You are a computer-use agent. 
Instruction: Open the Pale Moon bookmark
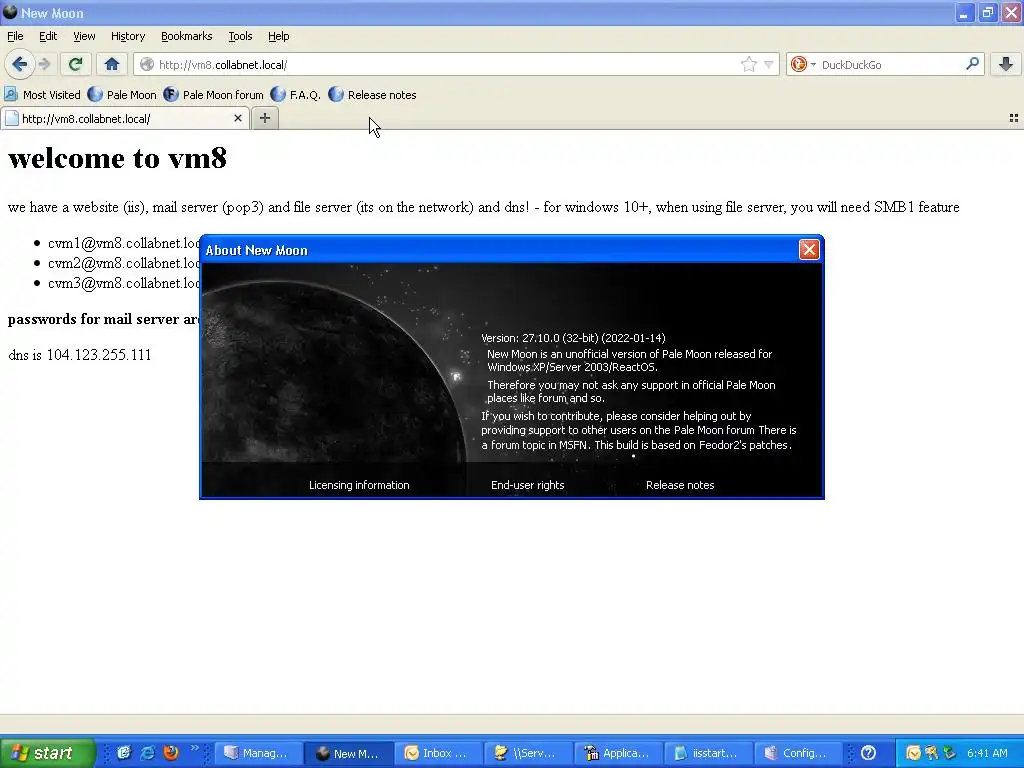122,95
